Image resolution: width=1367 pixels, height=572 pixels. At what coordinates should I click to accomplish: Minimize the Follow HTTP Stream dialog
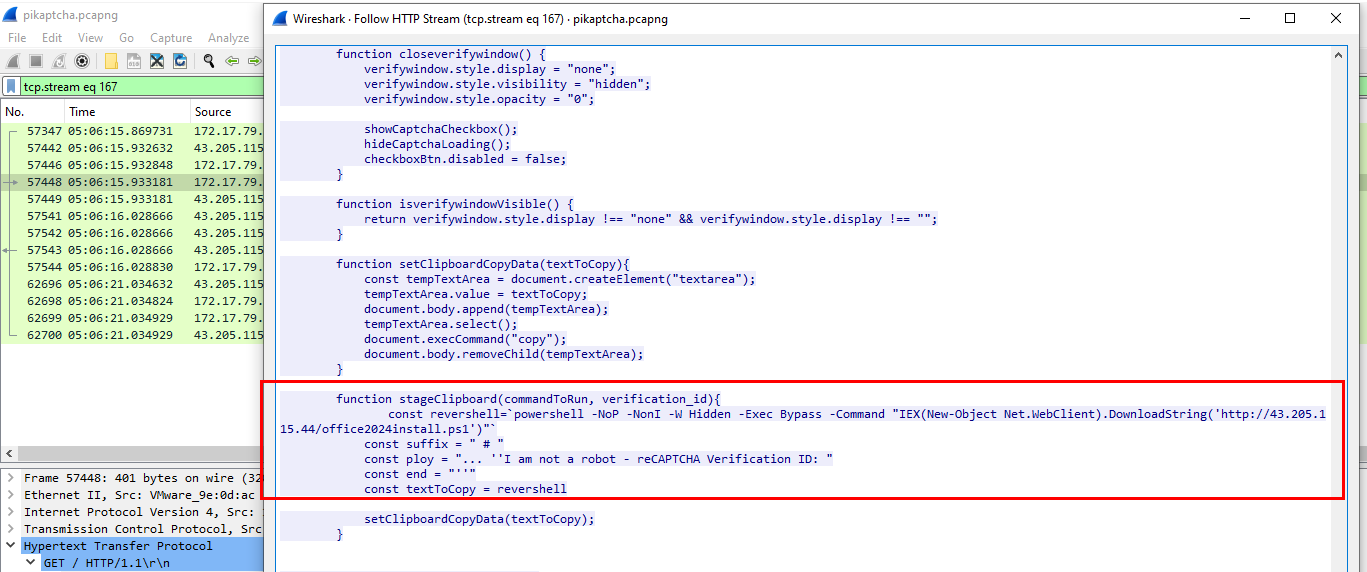tap(1244, 18)
